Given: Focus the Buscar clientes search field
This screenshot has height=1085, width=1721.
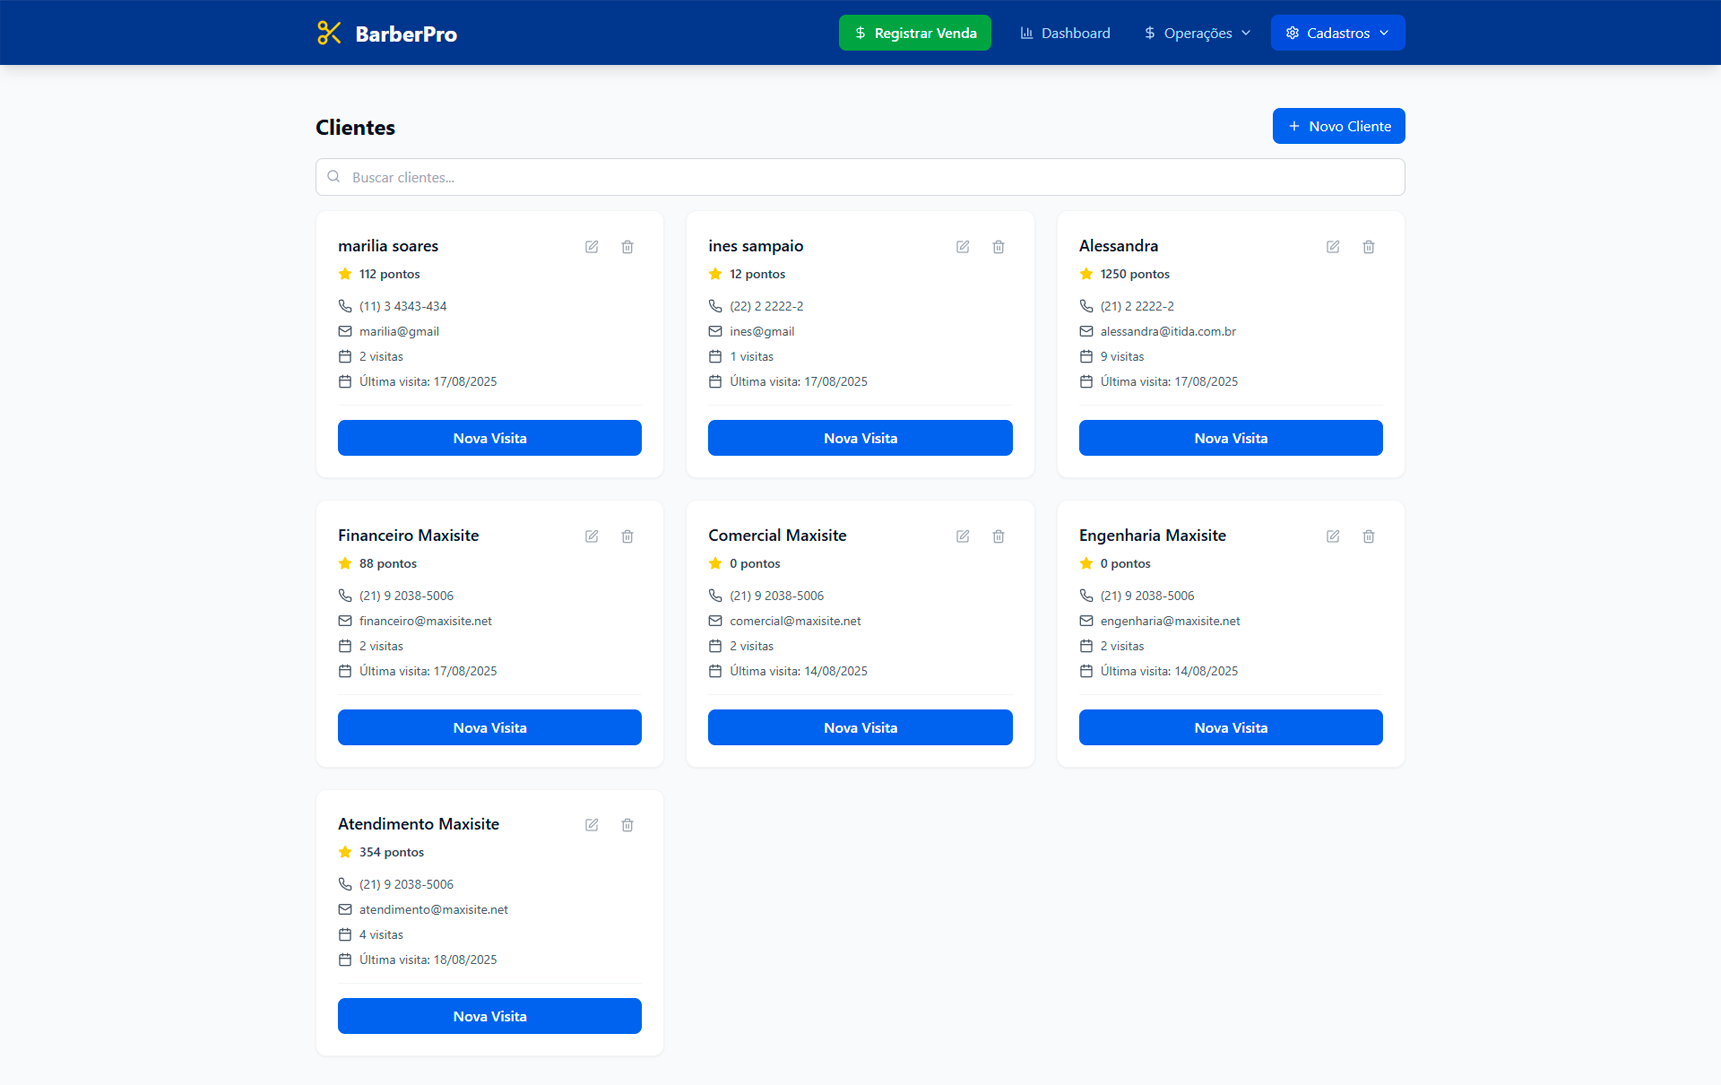Looking at the screenshot, I should point(860,177).
